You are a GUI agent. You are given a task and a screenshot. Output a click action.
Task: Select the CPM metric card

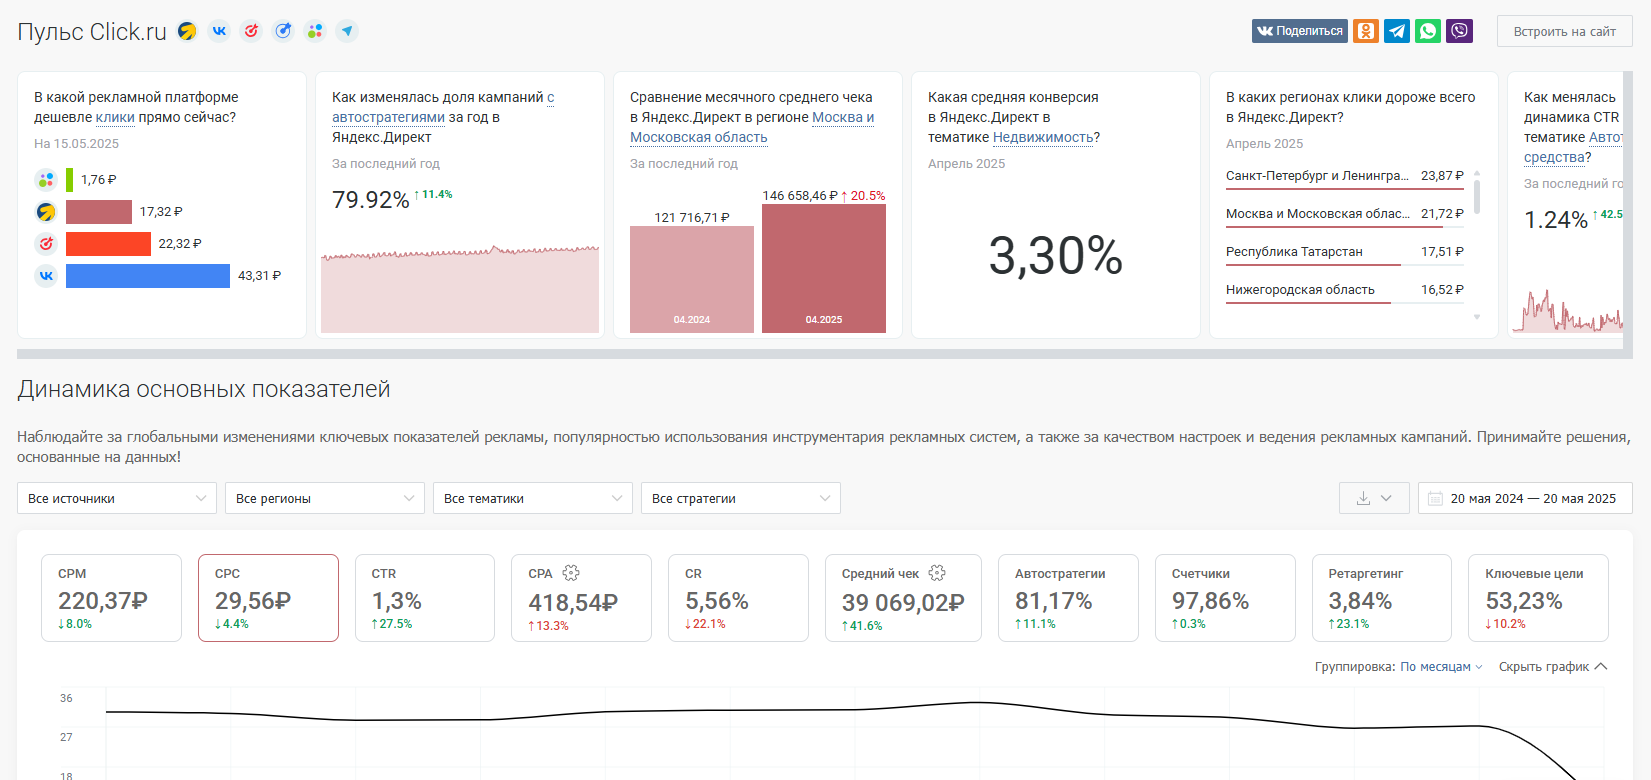coord(111,598)
